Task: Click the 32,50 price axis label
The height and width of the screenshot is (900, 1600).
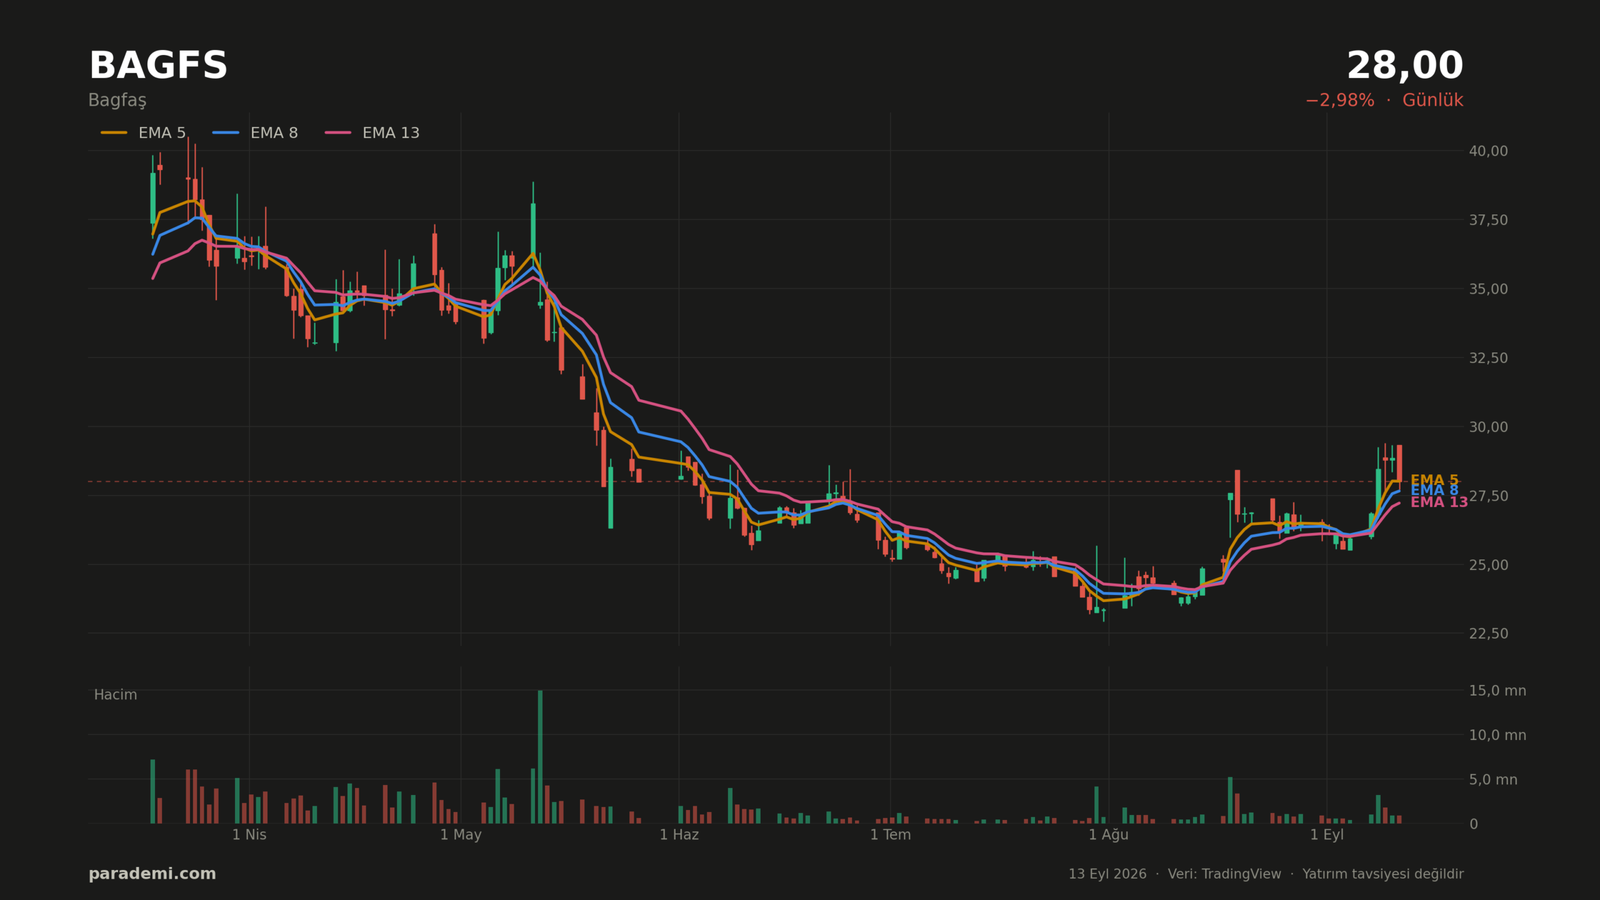Action: [1488, 358]
